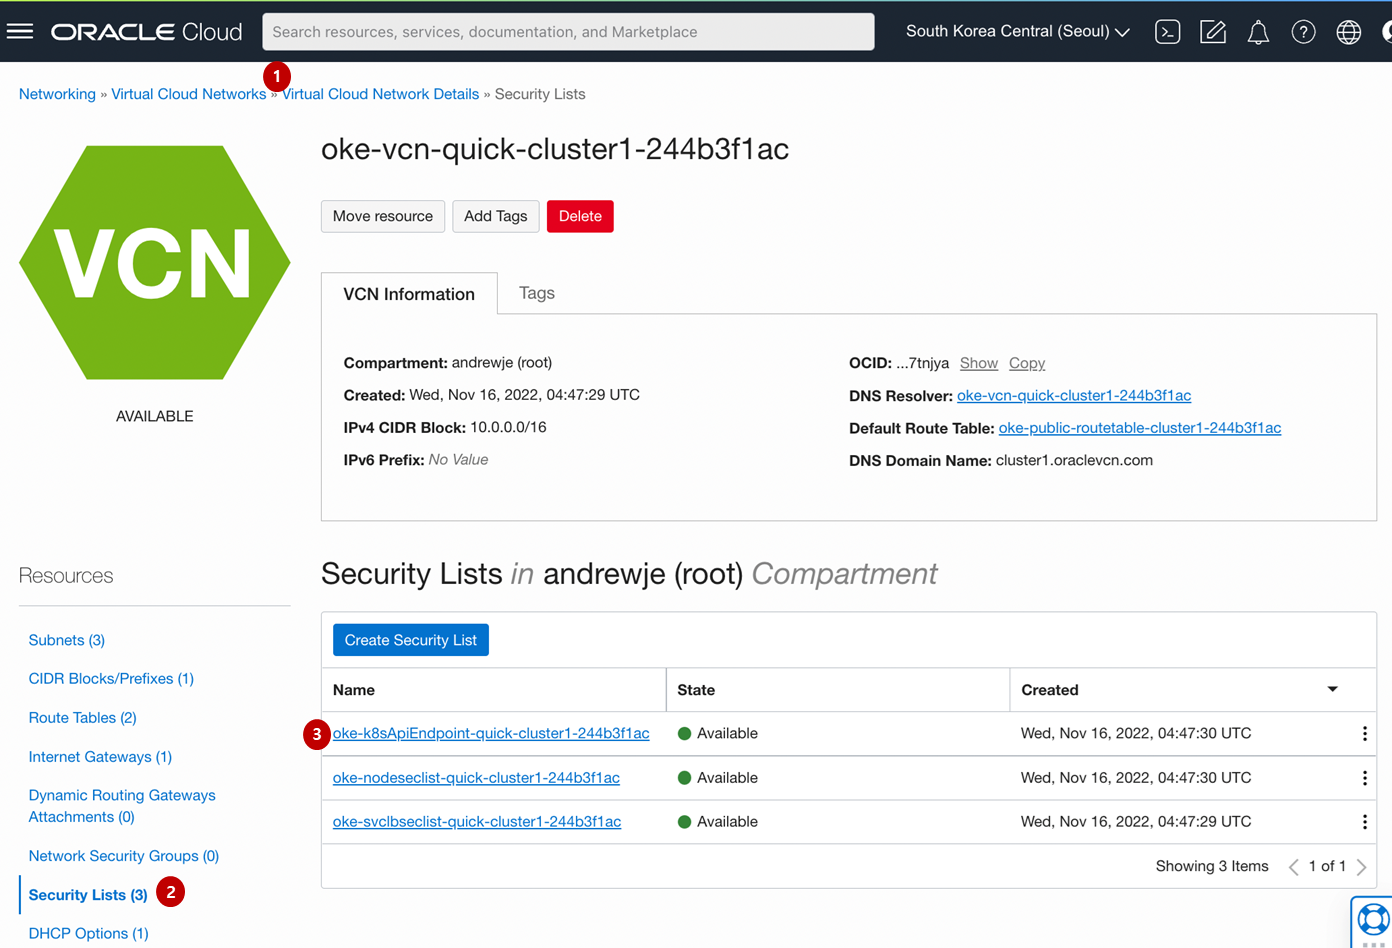Open the oke-svclbseclist-quick-cluster1 security list

coord(477,822)
